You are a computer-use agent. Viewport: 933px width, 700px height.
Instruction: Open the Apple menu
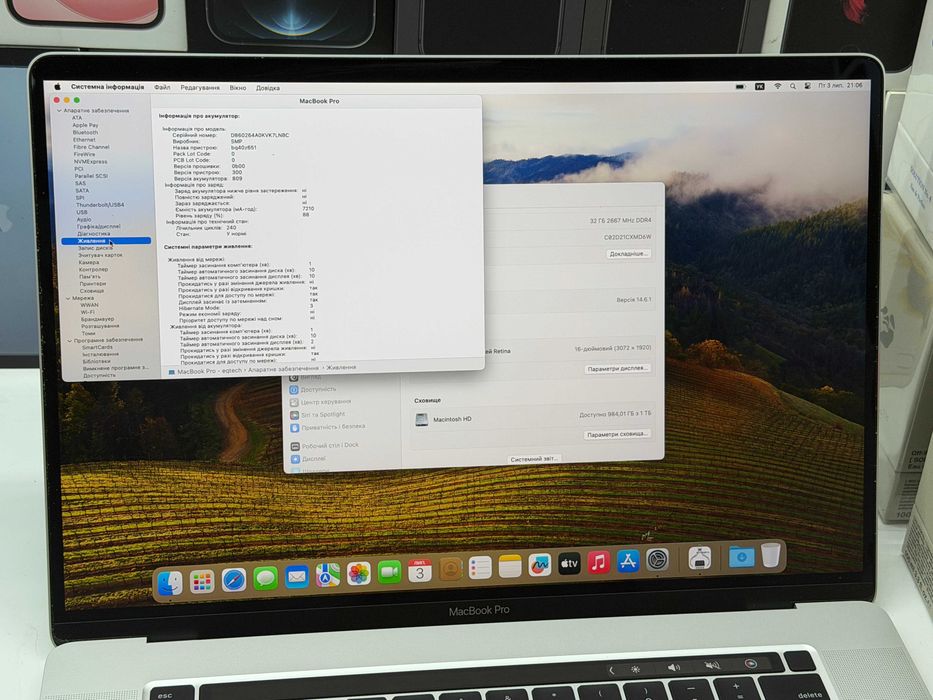coord(57,86)
